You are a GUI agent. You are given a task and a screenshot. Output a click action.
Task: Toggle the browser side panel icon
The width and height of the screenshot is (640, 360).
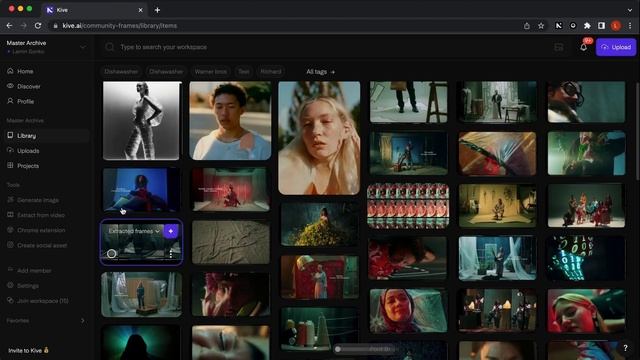[x=601, y=25]
